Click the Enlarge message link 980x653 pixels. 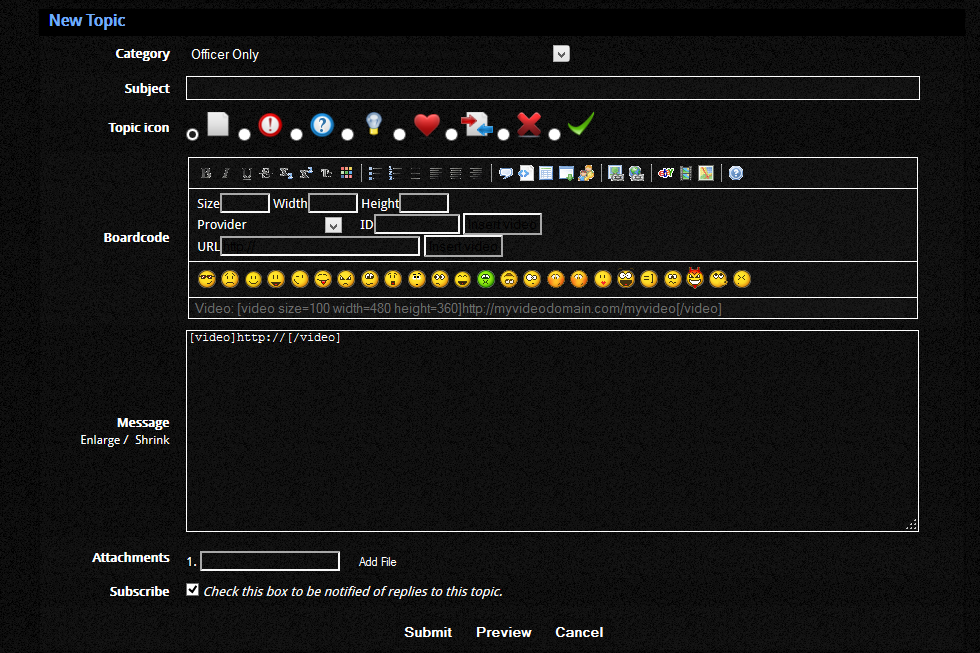(x=100, y=440)
